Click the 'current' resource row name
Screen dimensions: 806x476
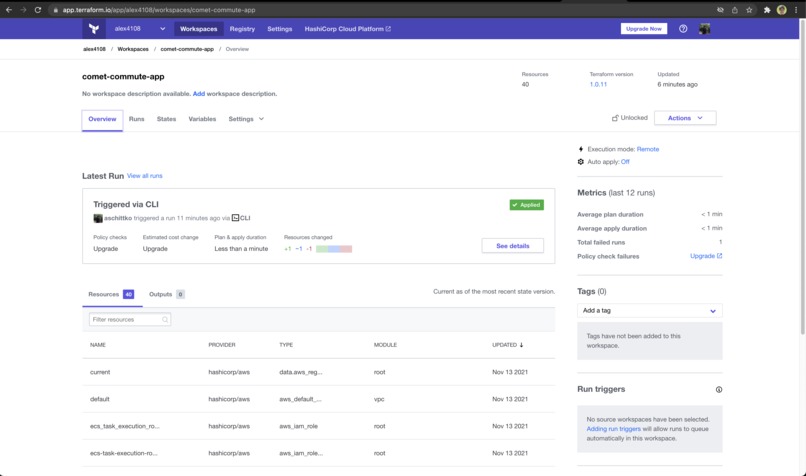tap(100, 372)
